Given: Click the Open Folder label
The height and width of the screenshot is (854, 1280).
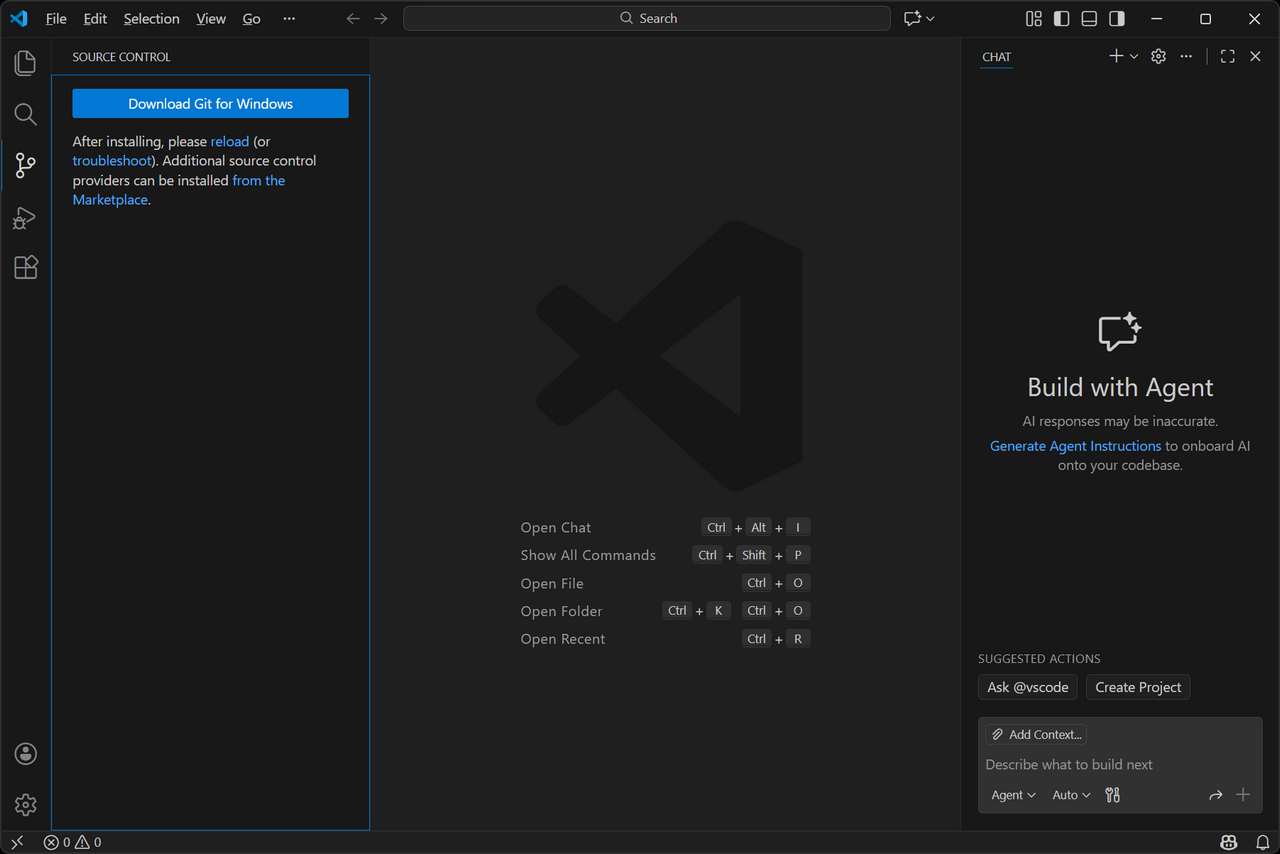Looking at the screenshot, I should click(x=561, y=611).
